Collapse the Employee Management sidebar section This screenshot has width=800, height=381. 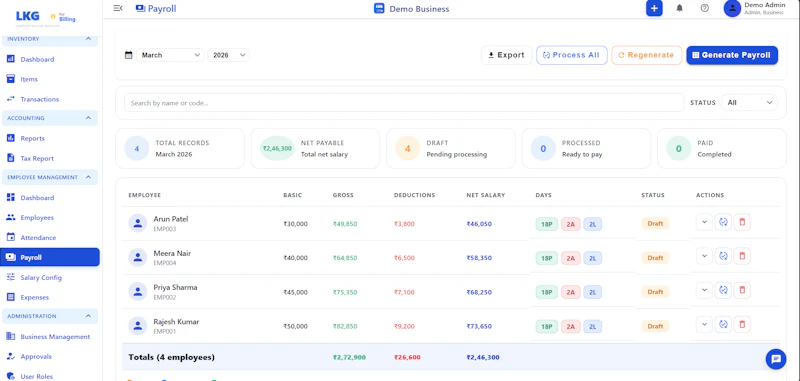(x=50, y=177)
